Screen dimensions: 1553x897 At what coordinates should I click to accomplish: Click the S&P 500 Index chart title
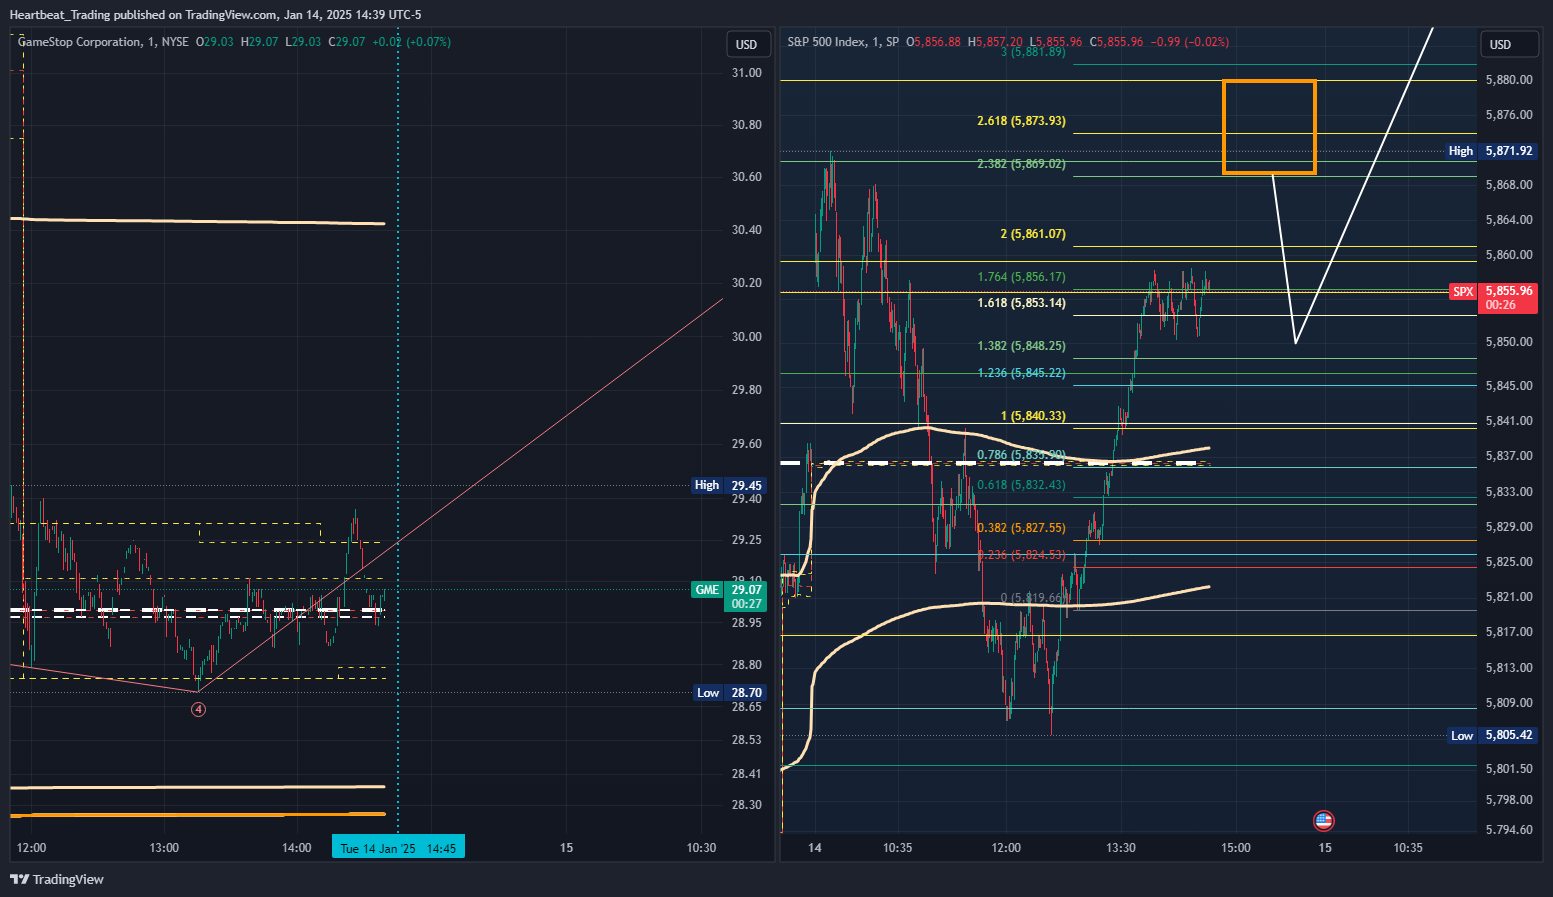click(827, 42)
